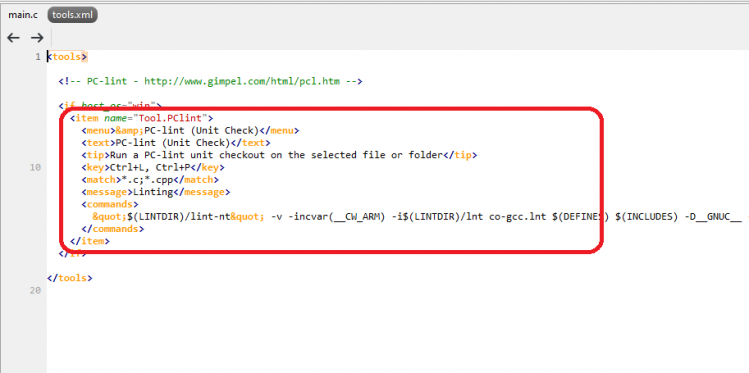Click the opening <commands> tag
The image size is (749, 373).
point(110,204)
